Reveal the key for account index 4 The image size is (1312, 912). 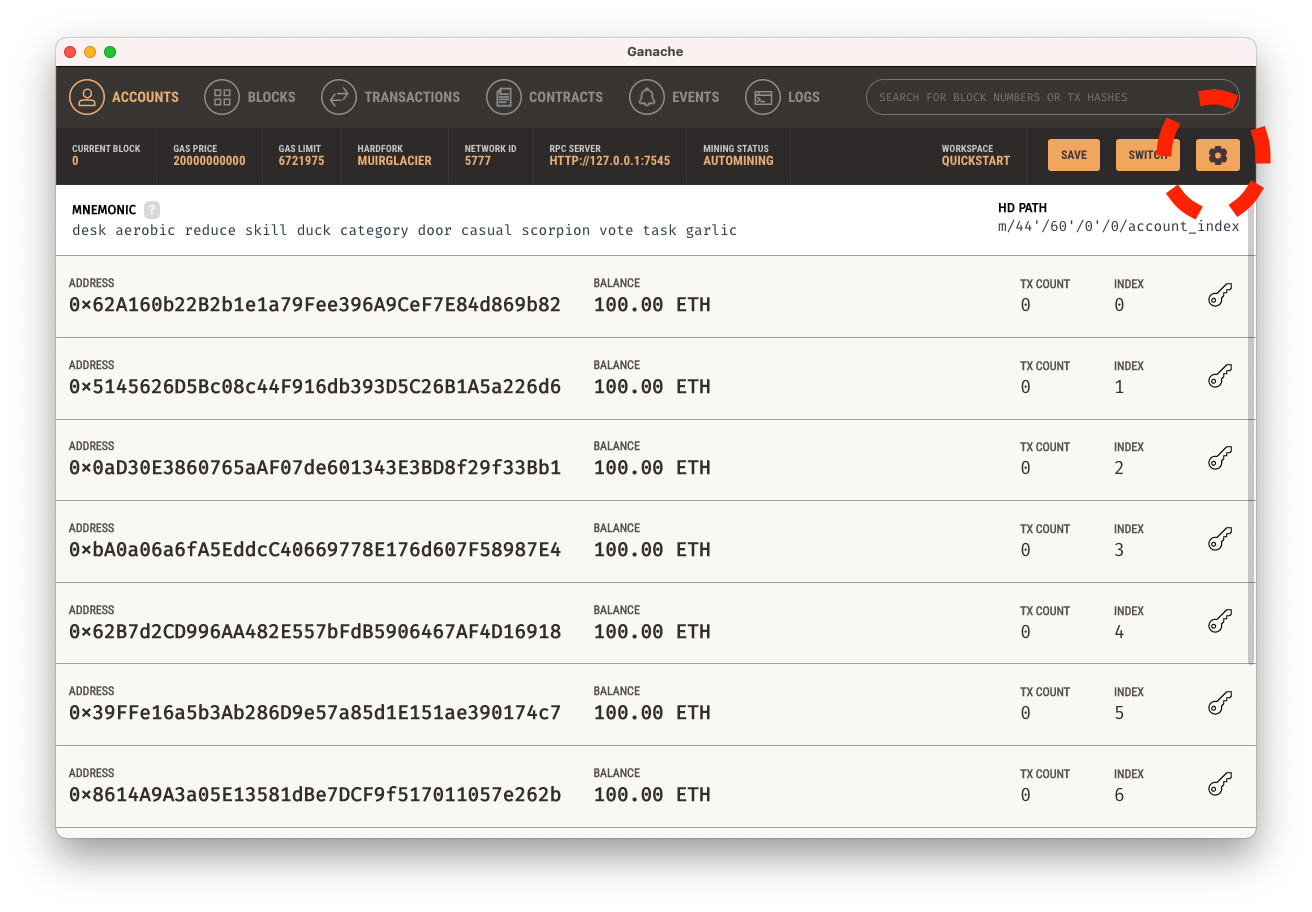[1219, 622]
